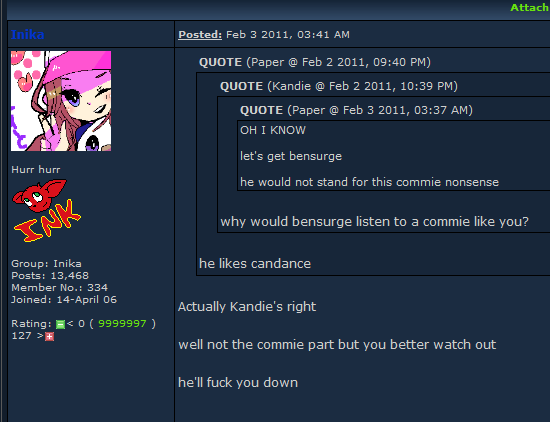The image size is (550, 422).
Task: Click the pink-haired anime avatar image
Action: (x=61, y=101)
